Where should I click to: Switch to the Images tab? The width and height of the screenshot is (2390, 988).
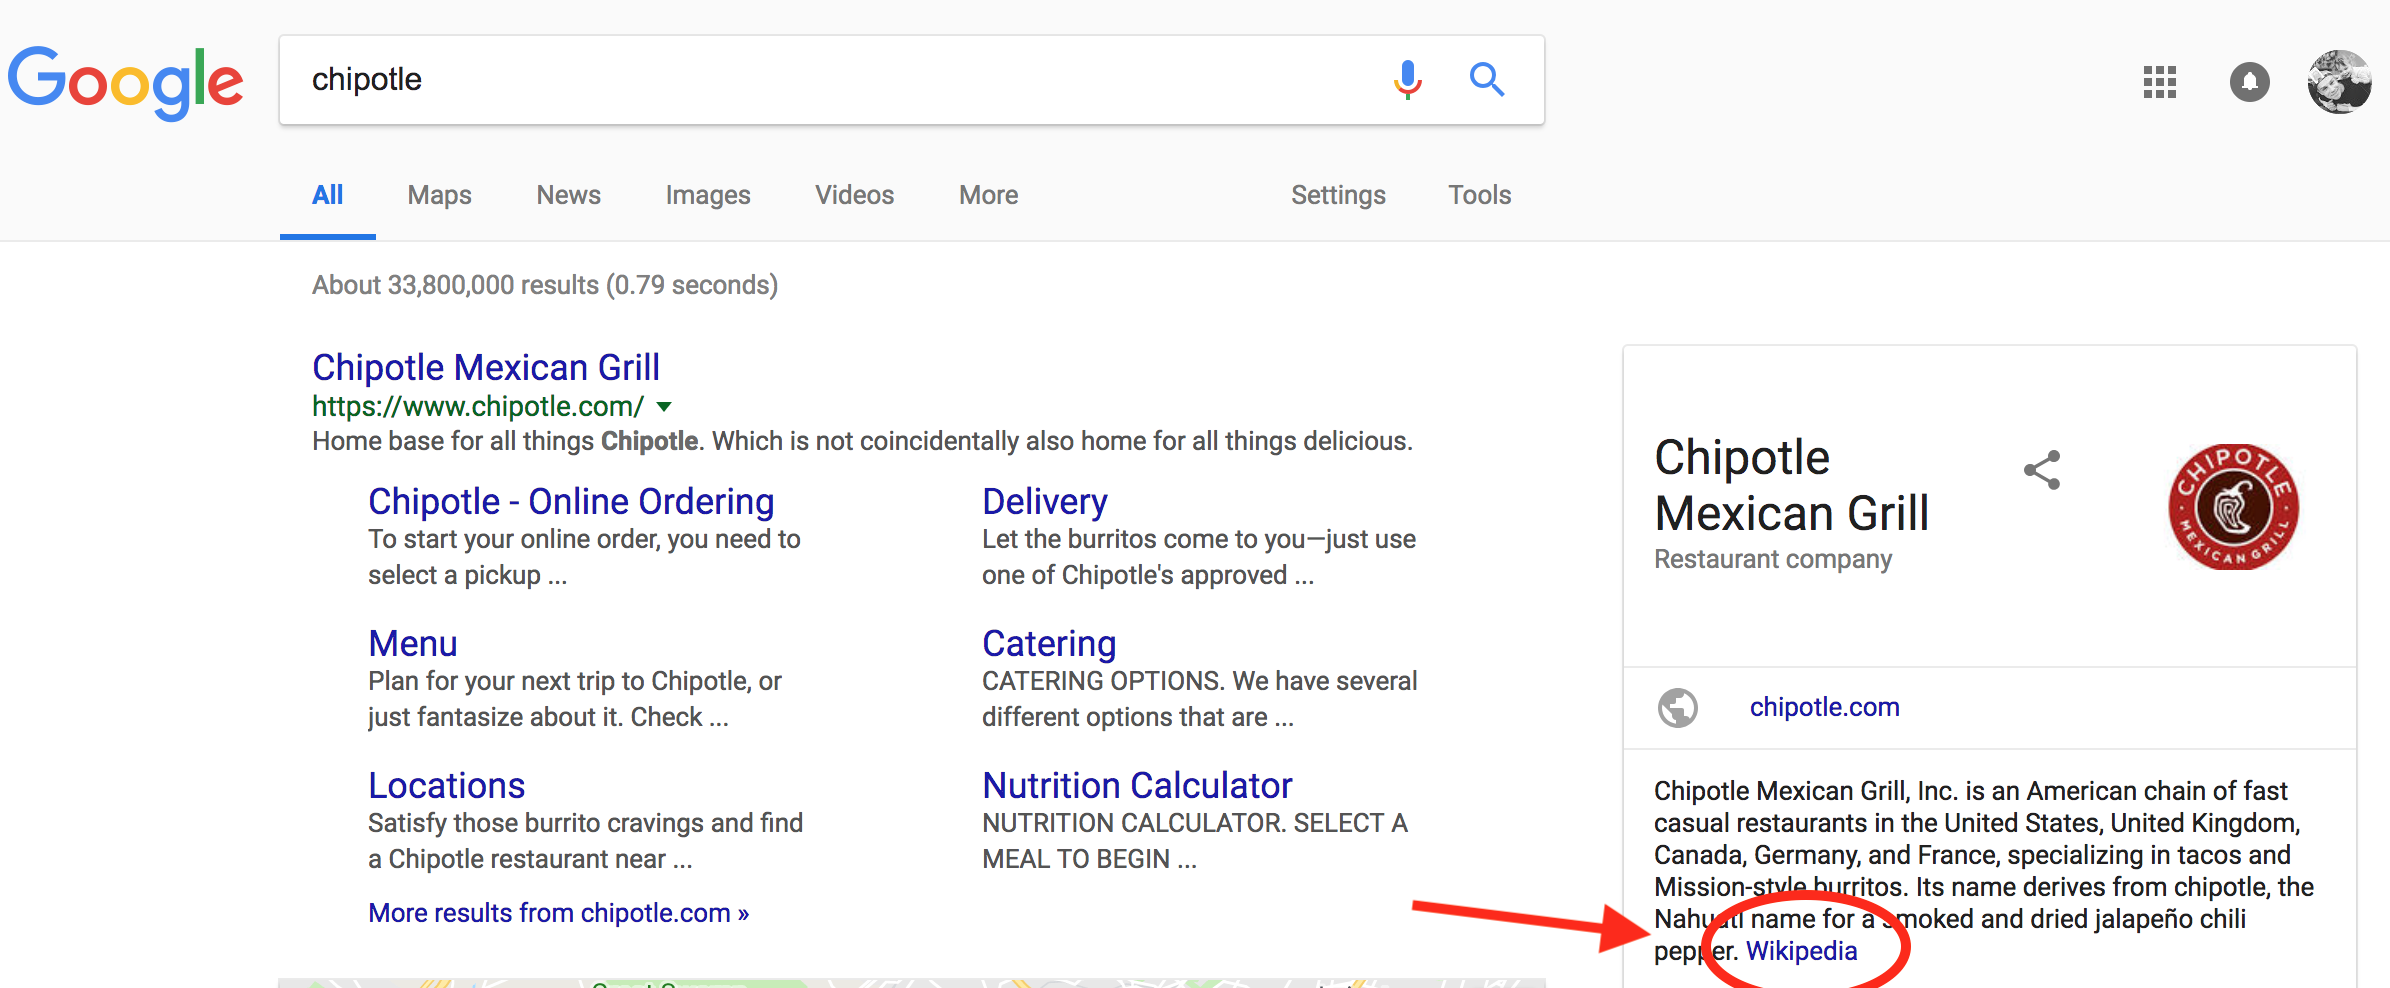click(x=708, y=195)
